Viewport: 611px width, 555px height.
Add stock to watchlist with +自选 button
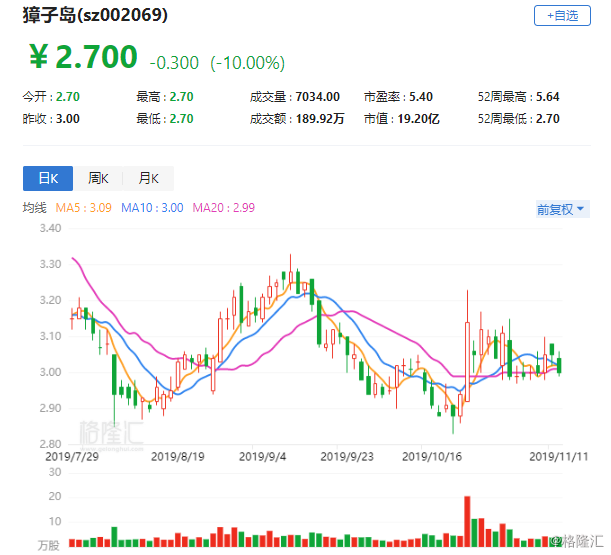point(562,16)
